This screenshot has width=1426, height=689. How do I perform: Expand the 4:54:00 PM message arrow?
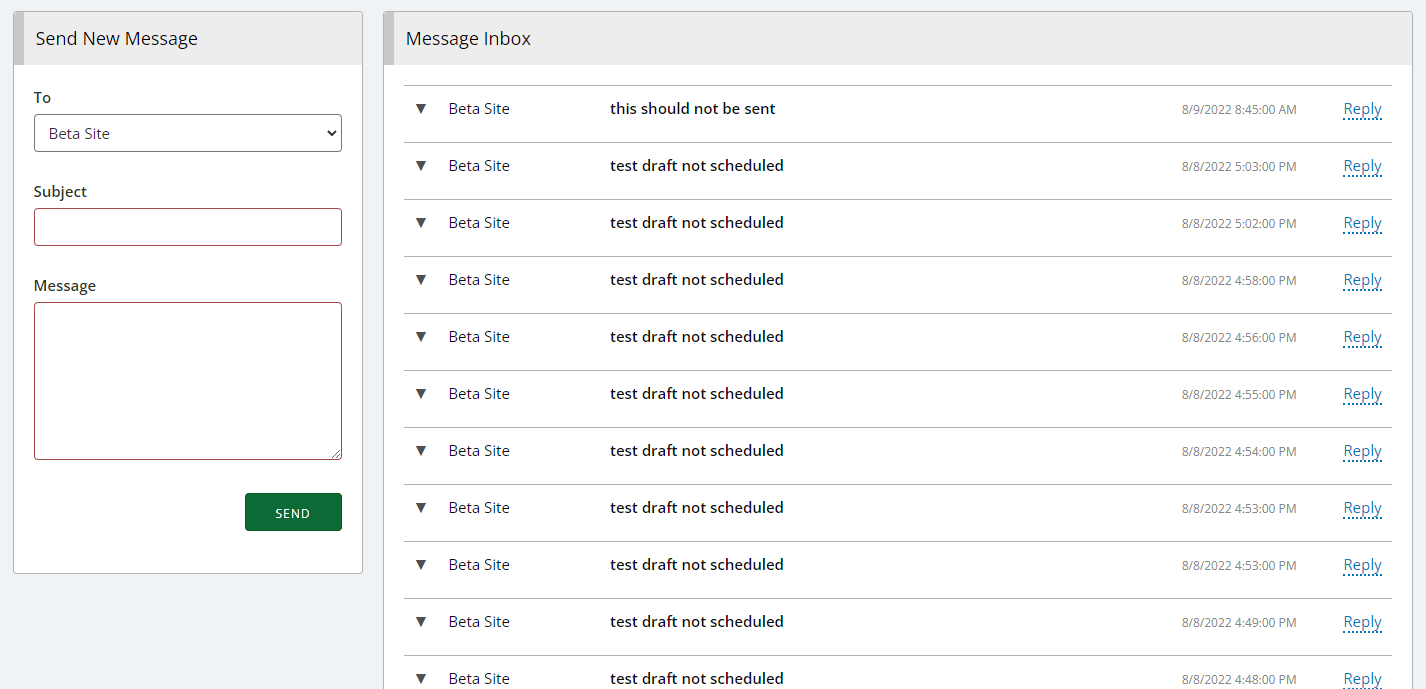421,451
